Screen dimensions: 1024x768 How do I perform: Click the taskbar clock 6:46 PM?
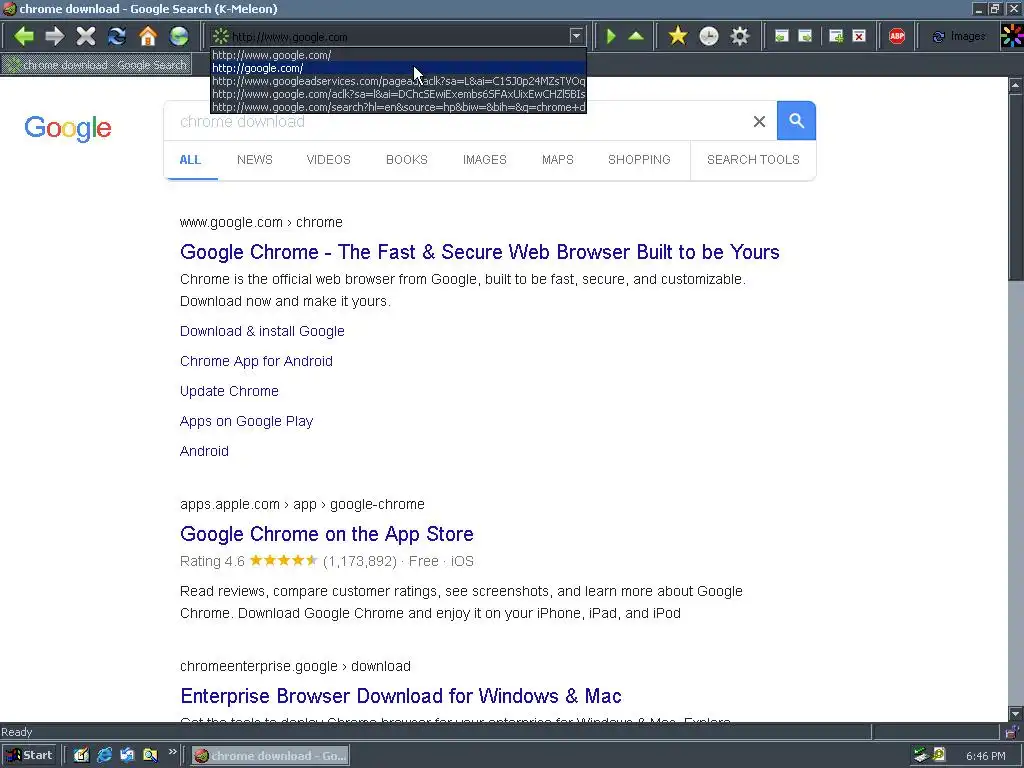pos(985,756)
